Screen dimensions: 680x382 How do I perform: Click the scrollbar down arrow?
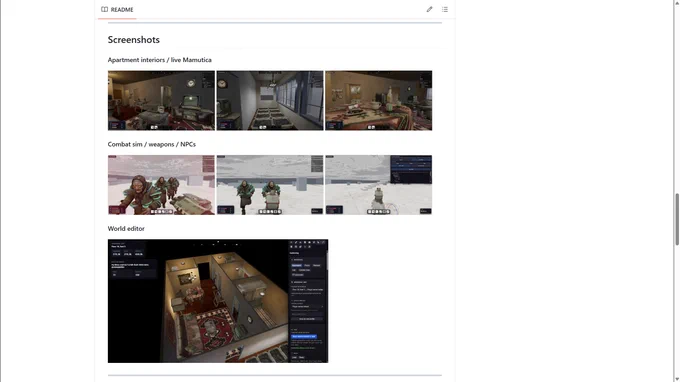677,379
